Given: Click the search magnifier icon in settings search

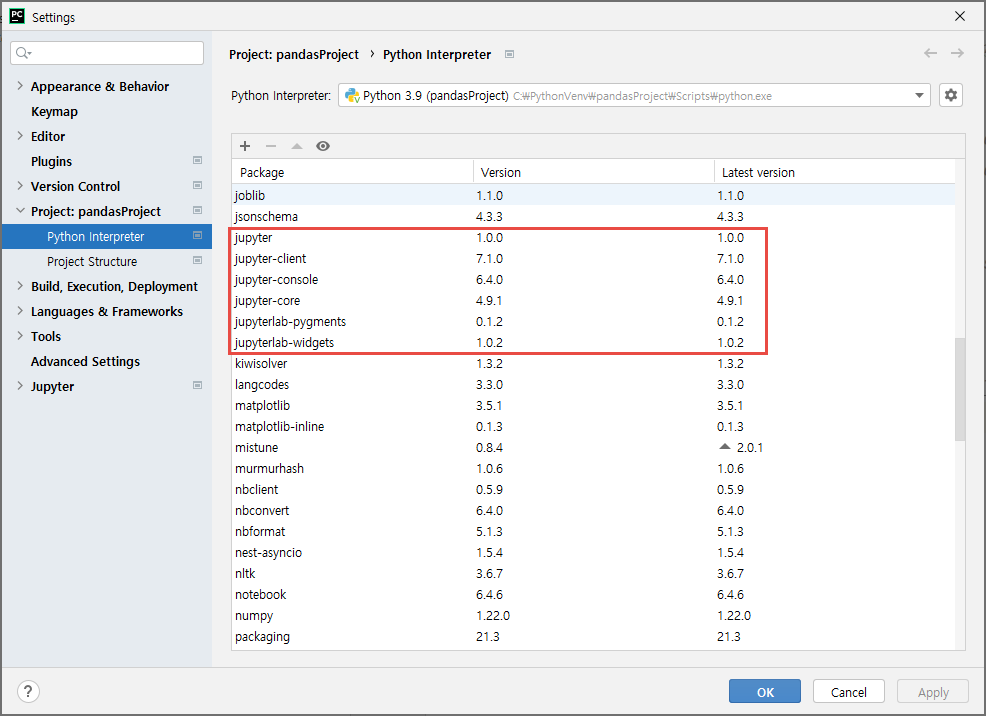Looking at the screenshot, I should 23,53.
